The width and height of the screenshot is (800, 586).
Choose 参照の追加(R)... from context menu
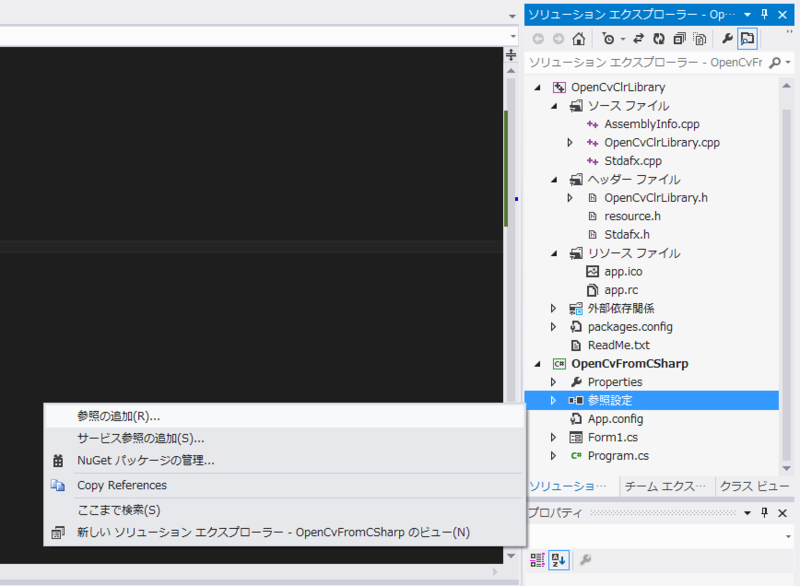[284, 416]
